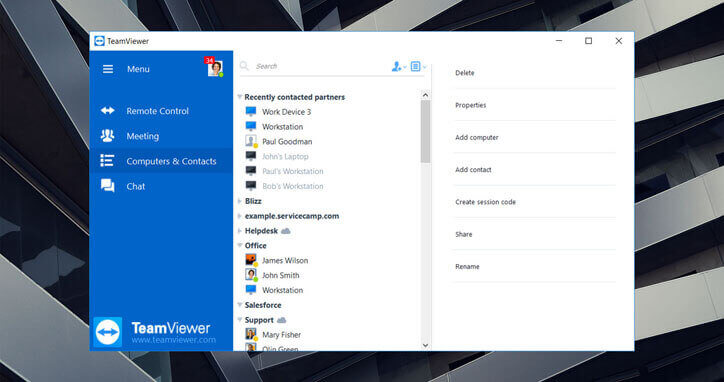The width and height of the screenshot is (724, 382).
Task: Expand the Blizz group
Action: (240, 201)
